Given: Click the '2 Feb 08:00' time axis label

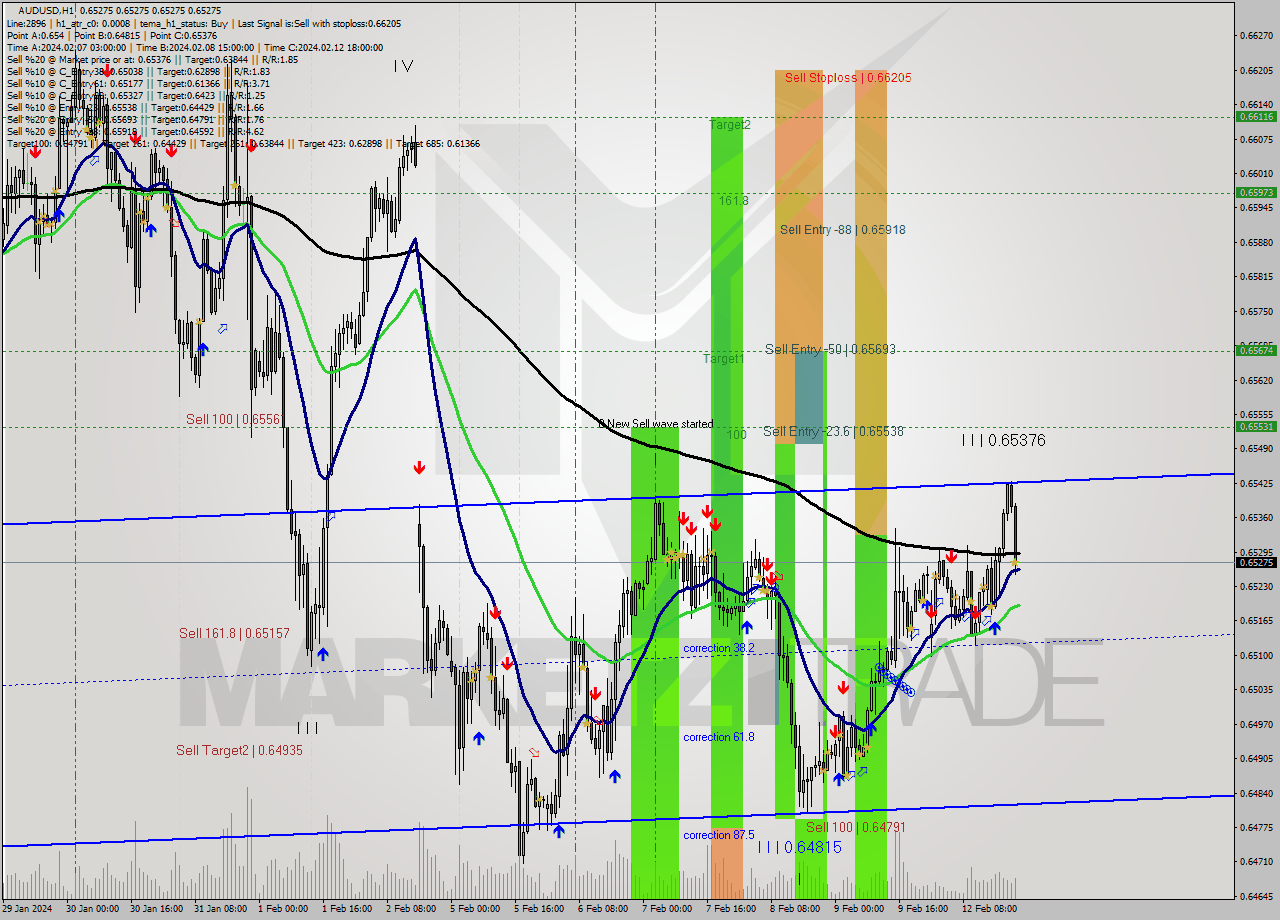Looking at the screenshot, I should (411, 909).
